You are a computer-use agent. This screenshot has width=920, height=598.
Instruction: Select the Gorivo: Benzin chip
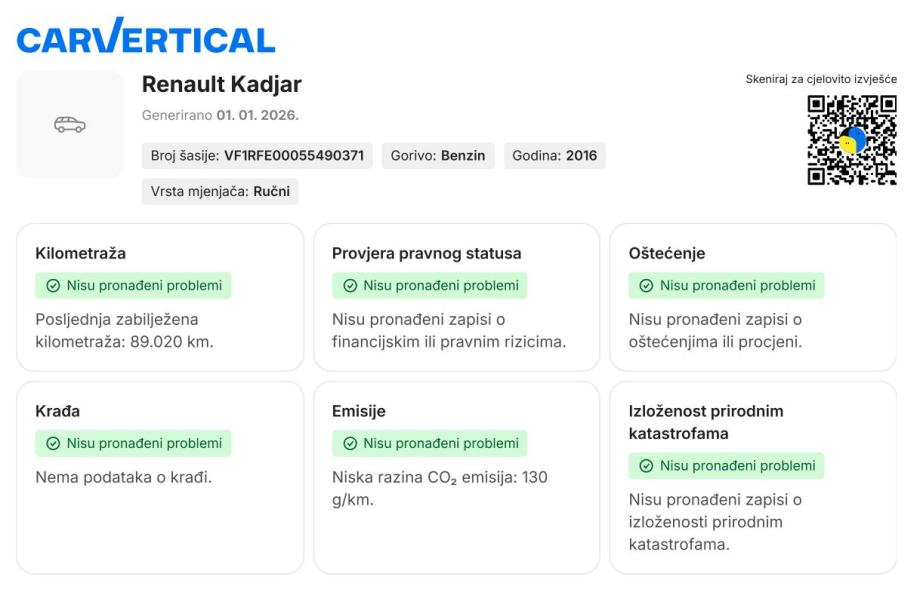[x=438, y=156]
